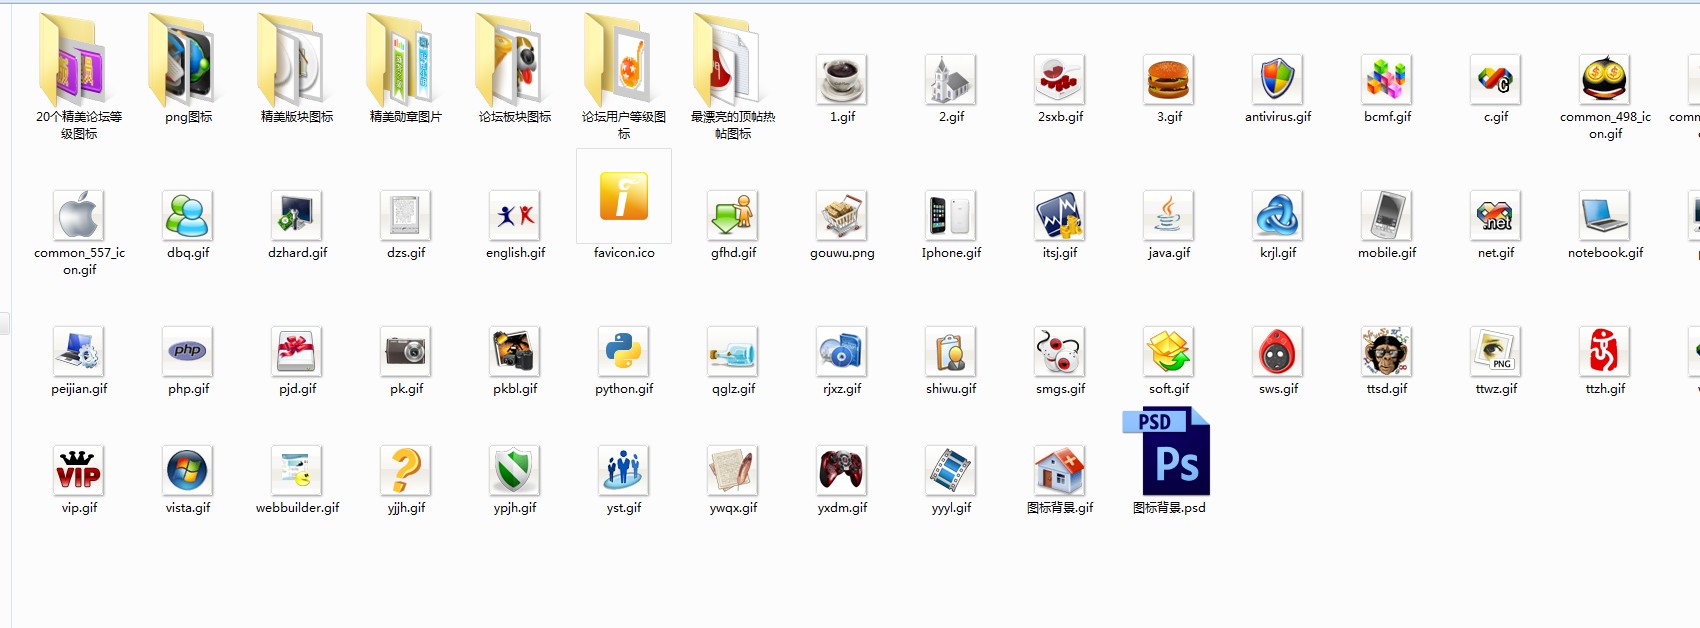
Task: Open the 最漂亮的顶帖热帖图标 folder
Action: [x=733, y=60]
